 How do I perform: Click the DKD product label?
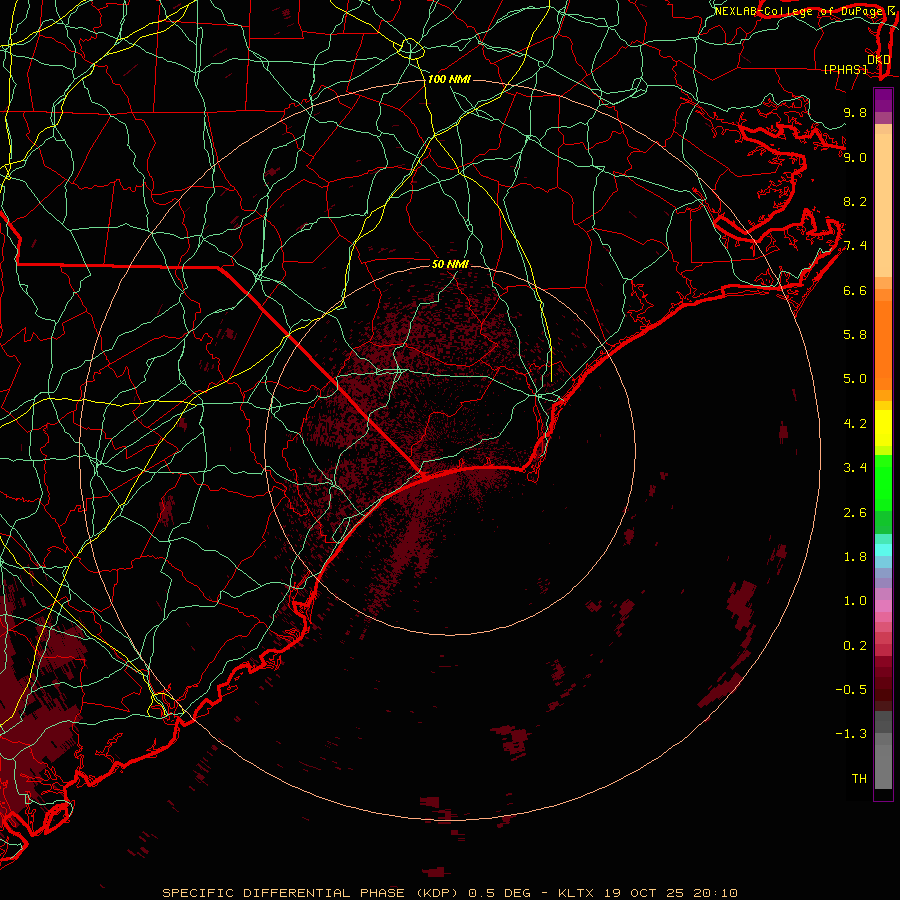[878, 60]
